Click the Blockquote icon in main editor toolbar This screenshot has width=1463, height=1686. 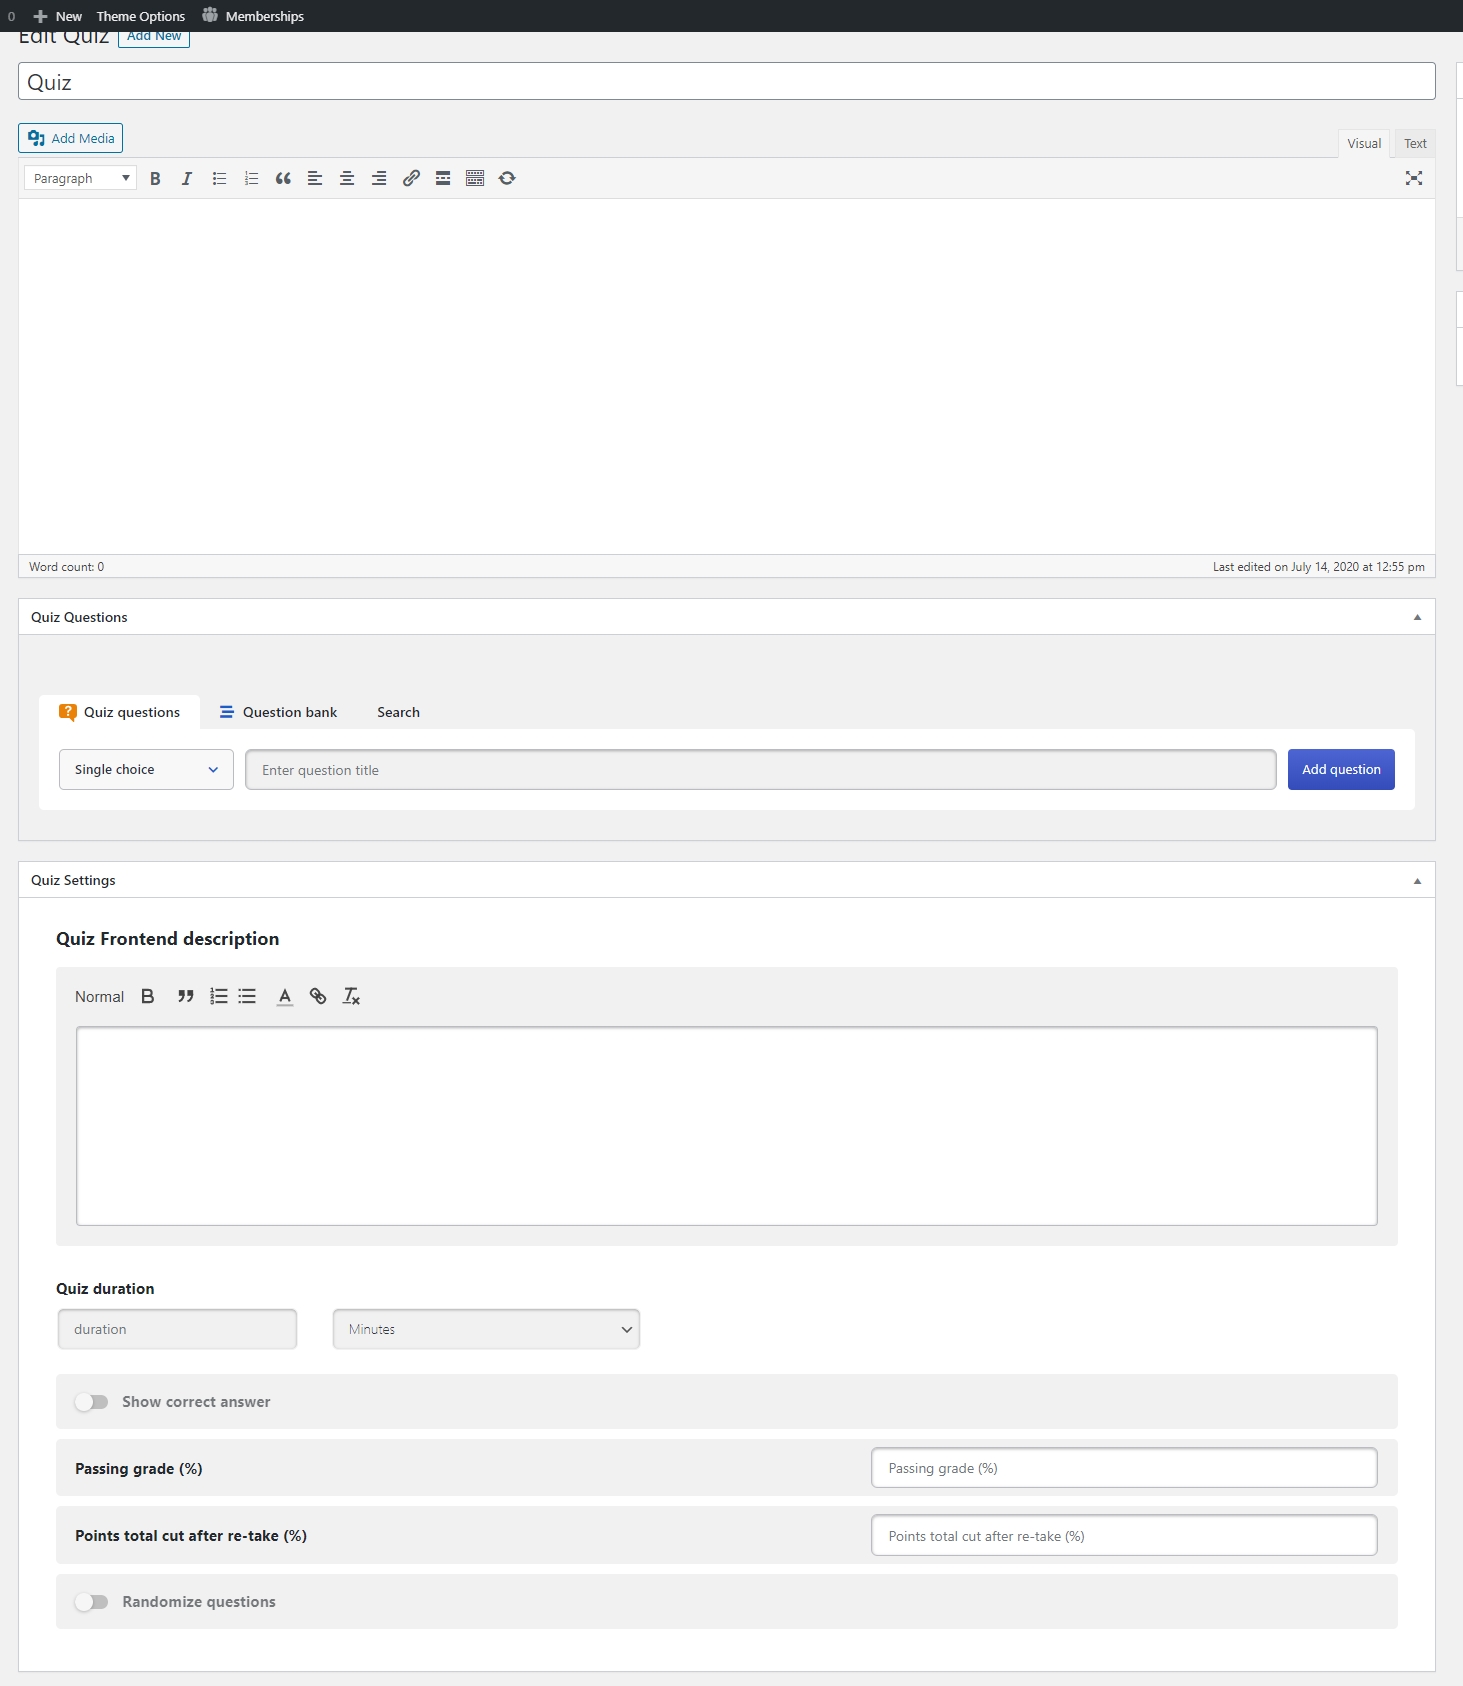(283, 178)
